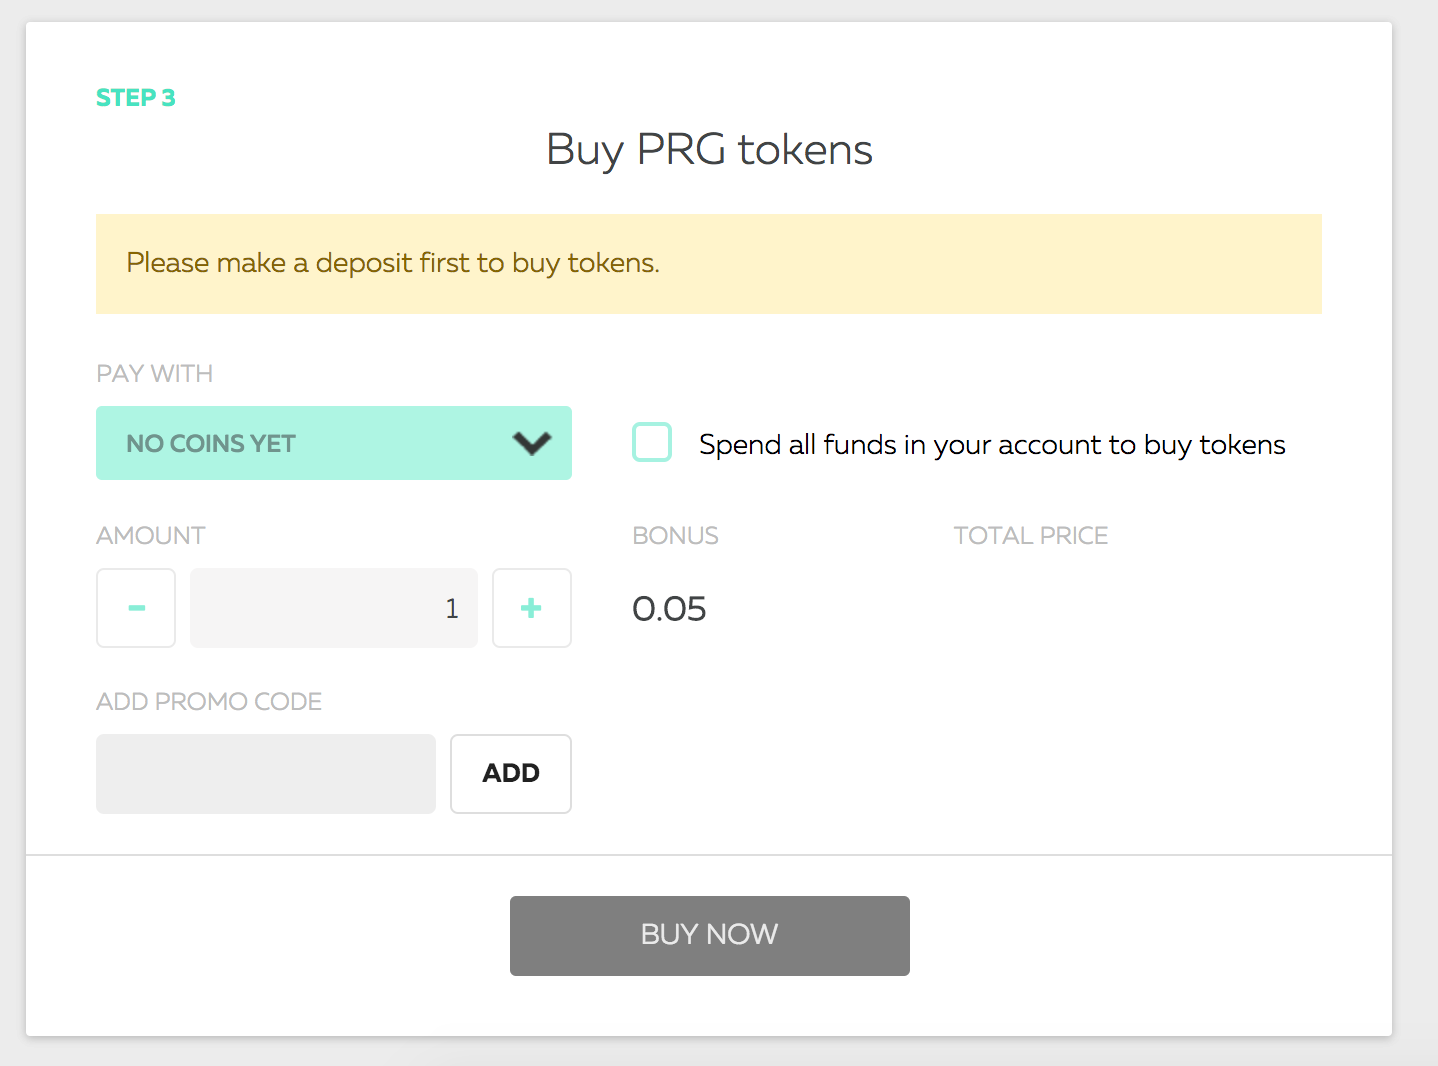Decrease the amount with the minus button
Image resolution: width=1438 pixels, height=1066 pixels.
(x=136, y=608)
